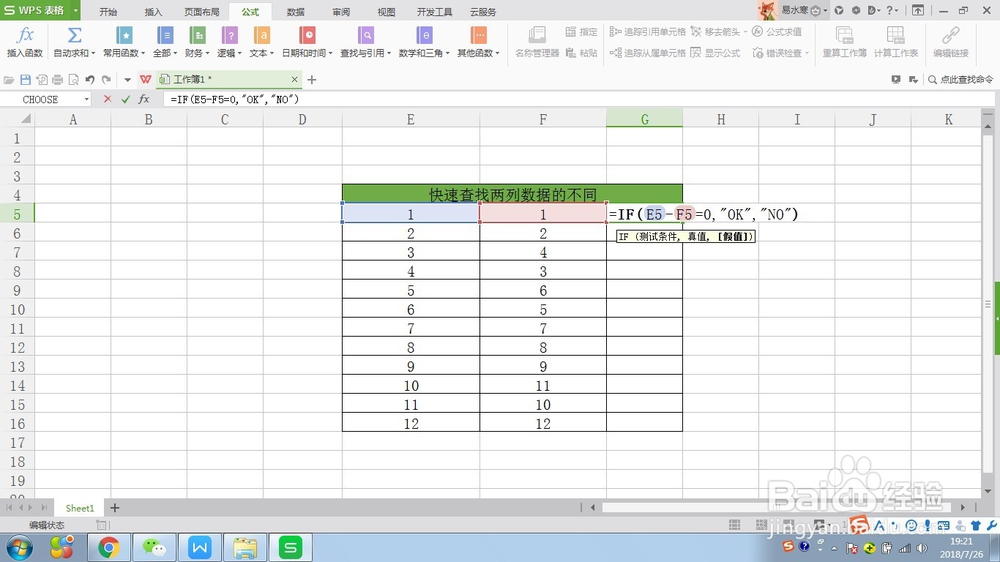Click the Undo arrow icon
The height and width of the screenshot is (562, 1000).
[90, 80]
